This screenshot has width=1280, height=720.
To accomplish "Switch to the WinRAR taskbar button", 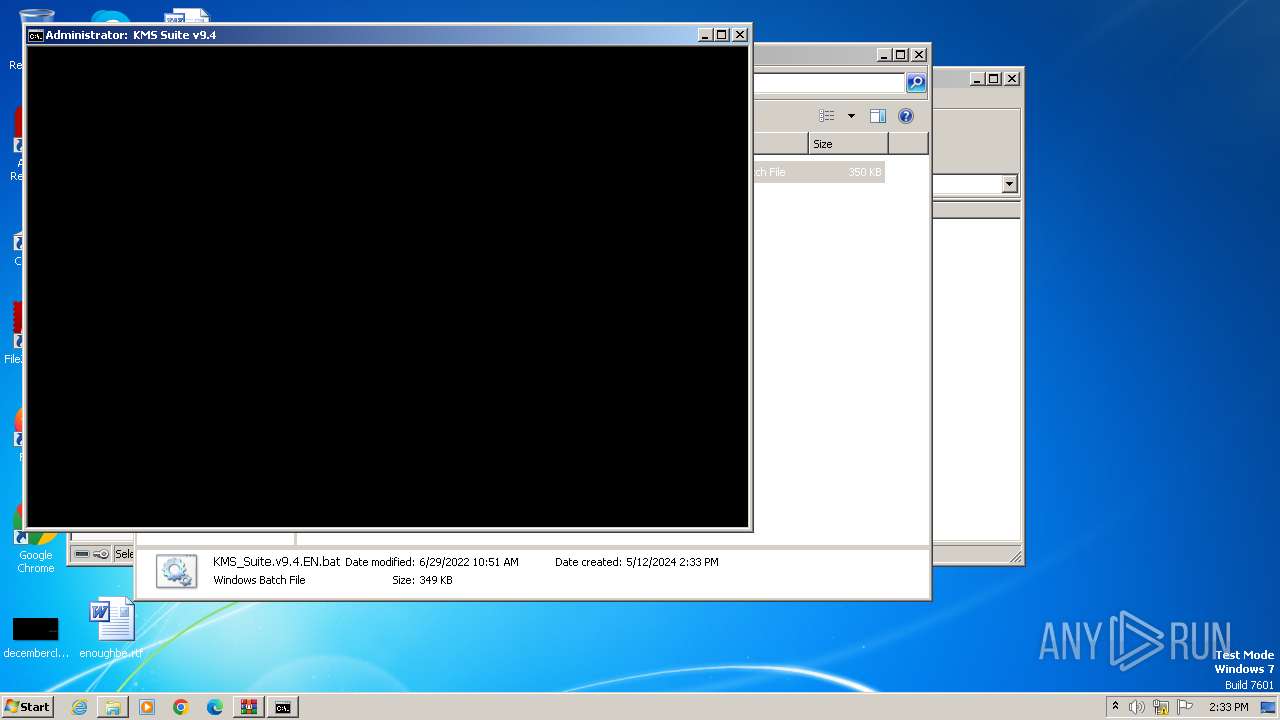I will coord(248,707).
